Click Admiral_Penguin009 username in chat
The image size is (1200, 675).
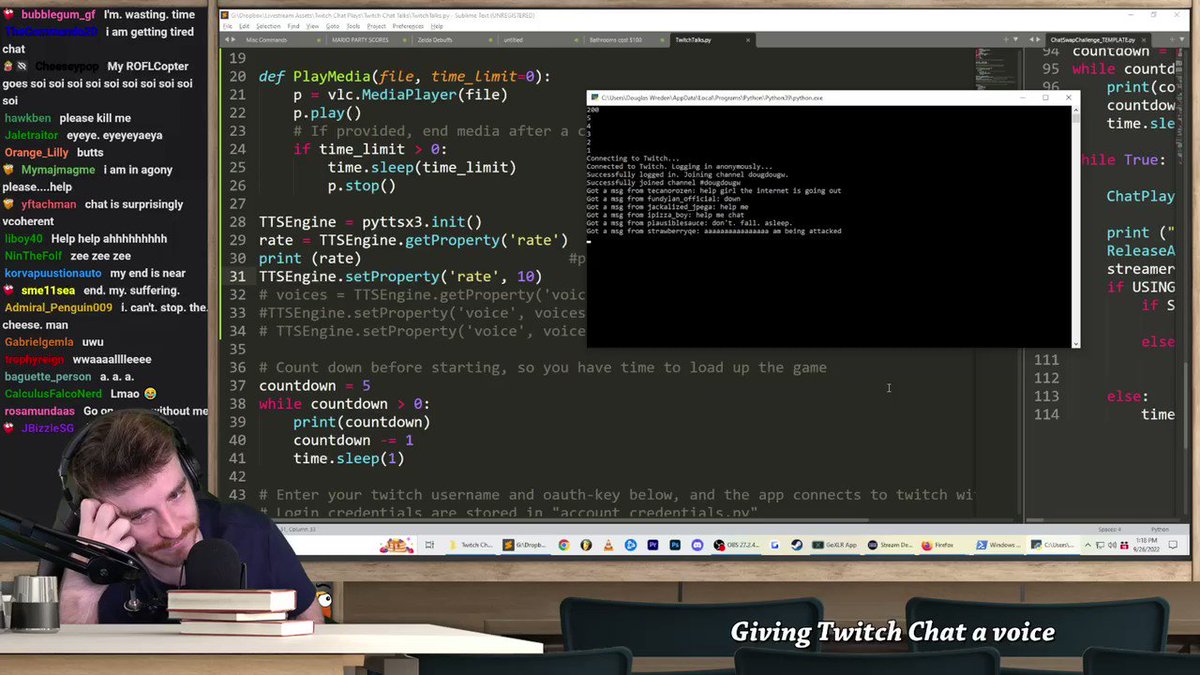click(x=58, y=307)
